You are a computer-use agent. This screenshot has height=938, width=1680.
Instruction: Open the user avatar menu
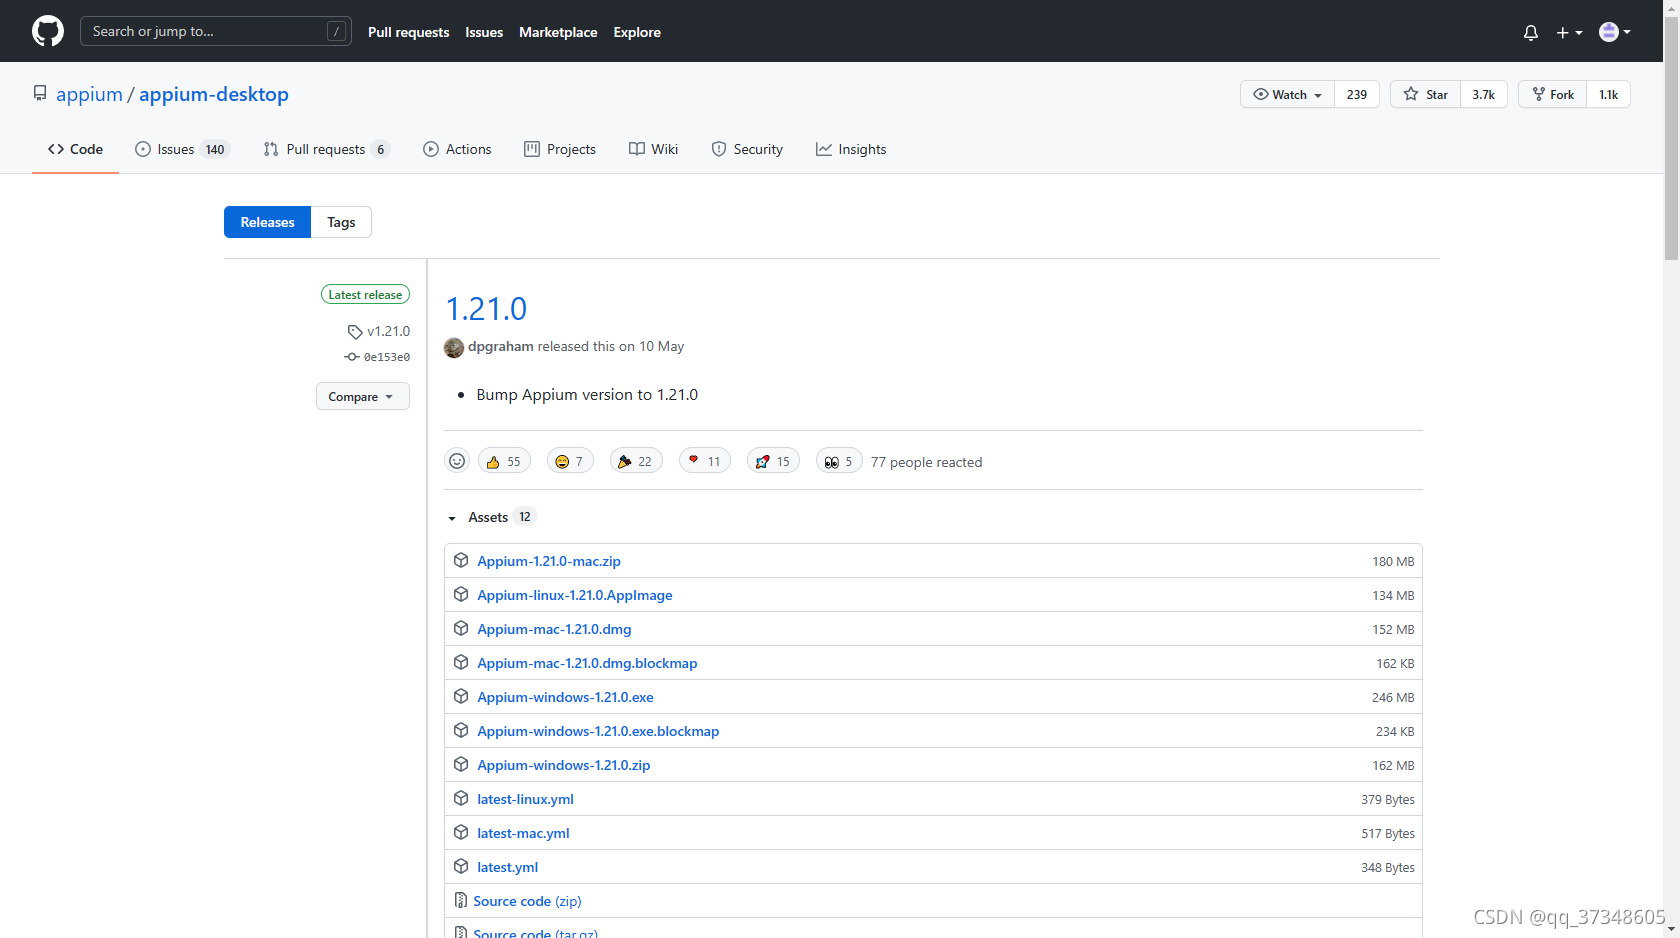click(x=1615, y=32)
